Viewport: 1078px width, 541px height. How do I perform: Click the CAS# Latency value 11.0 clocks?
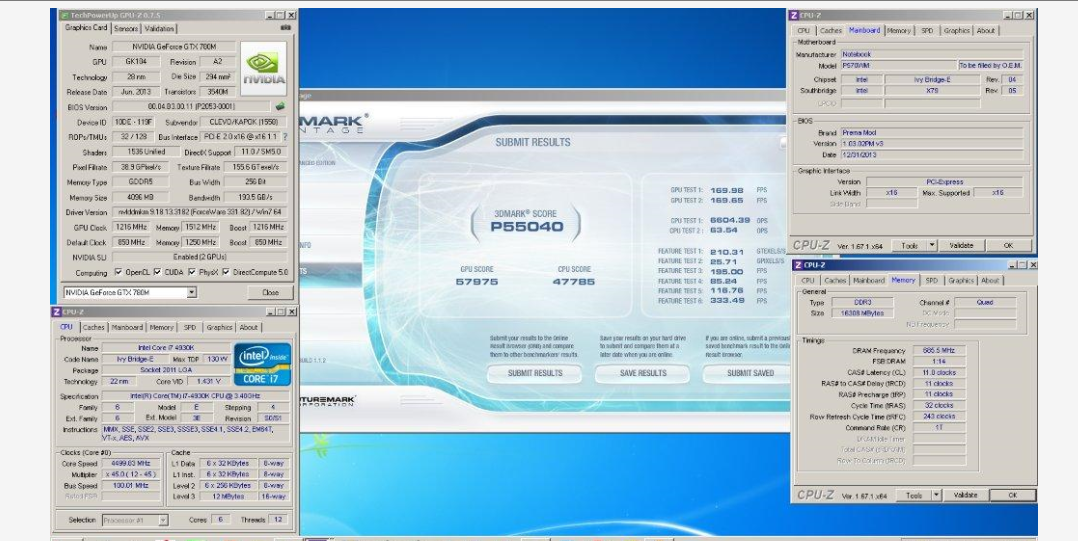click(x=939, y=373)
